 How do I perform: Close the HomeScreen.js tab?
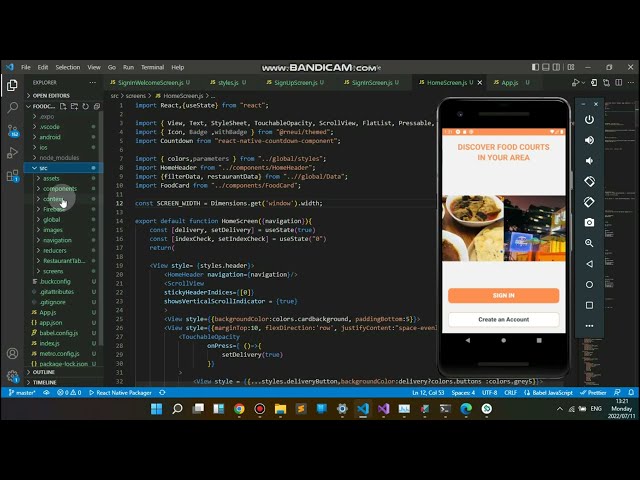pyautogui.click(x=480, y=83)
